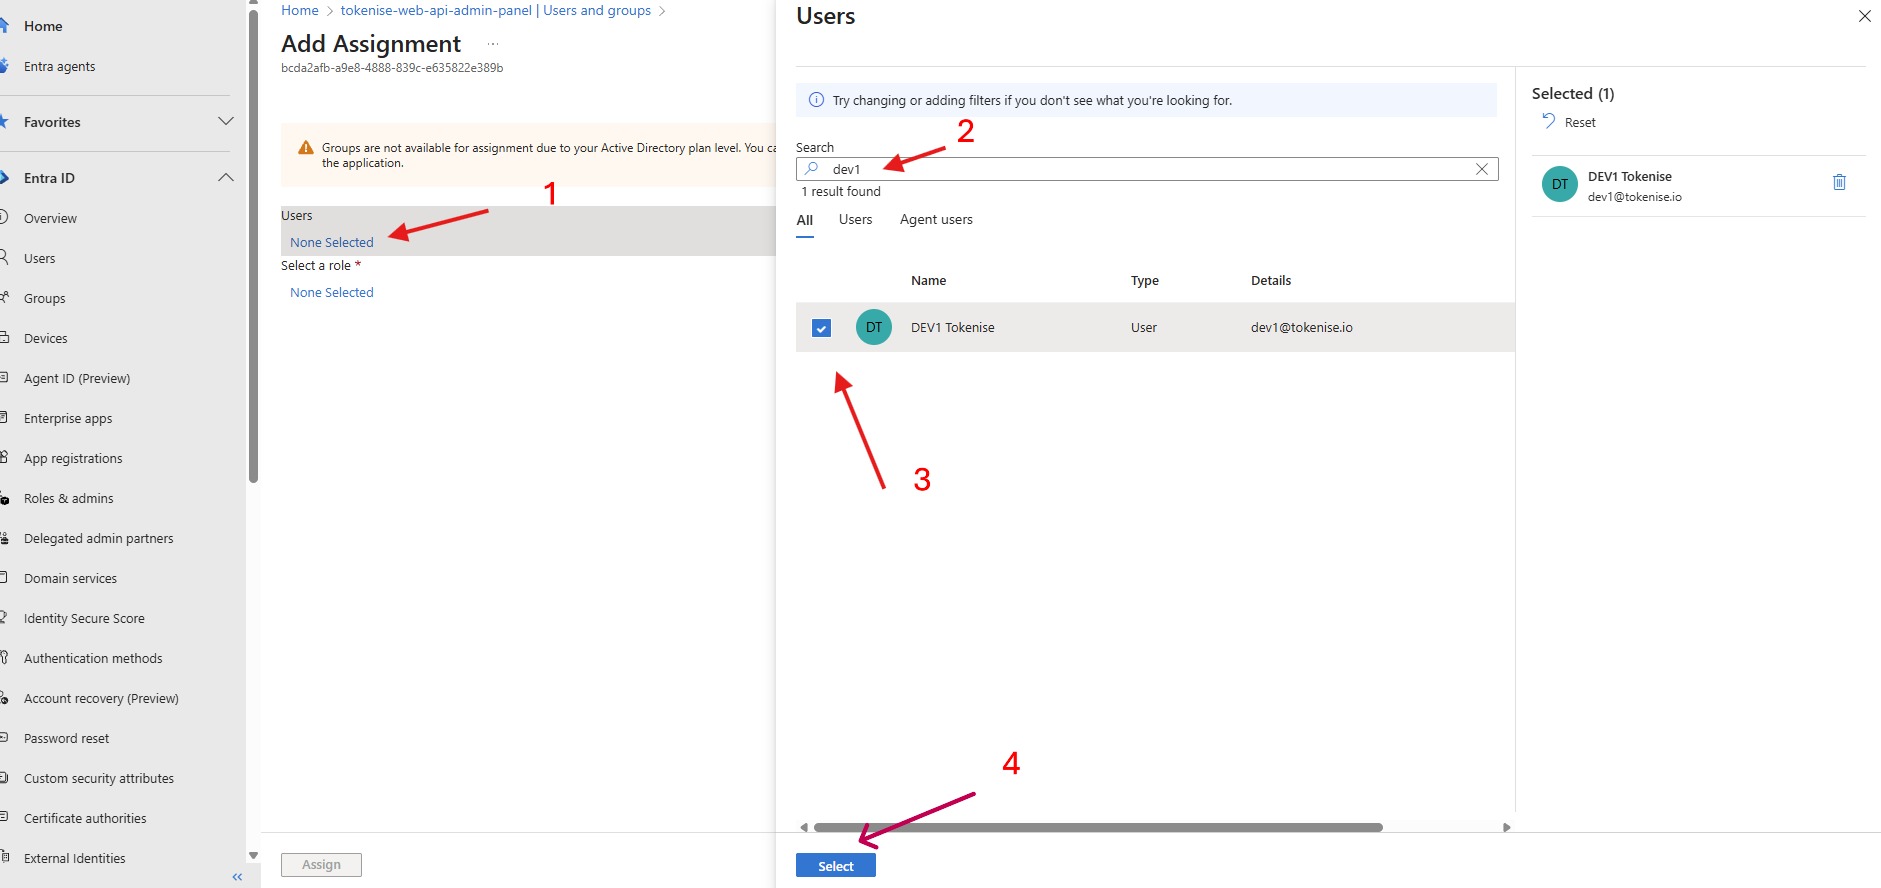The image size is (1881, 888).
Task: Expand the Favorites section
Action: 226,122
